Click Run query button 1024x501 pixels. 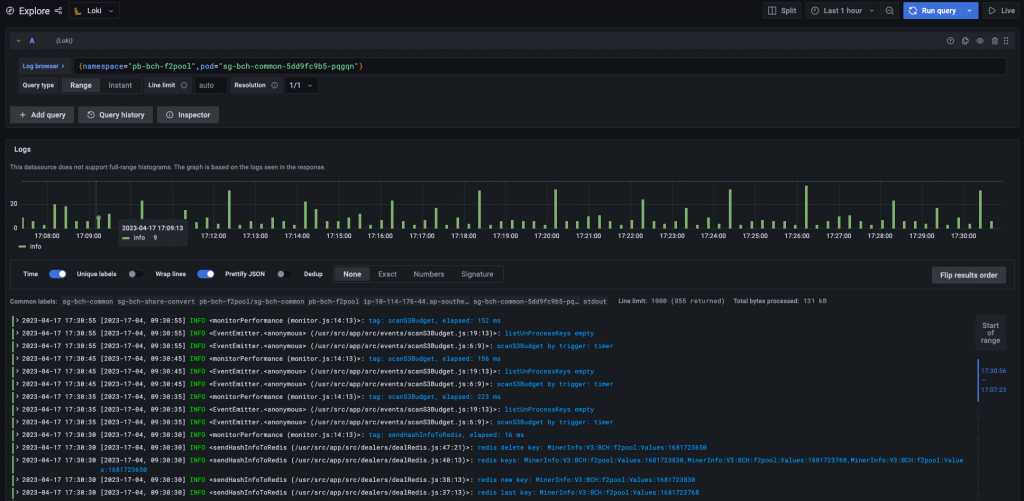point(933,10)
